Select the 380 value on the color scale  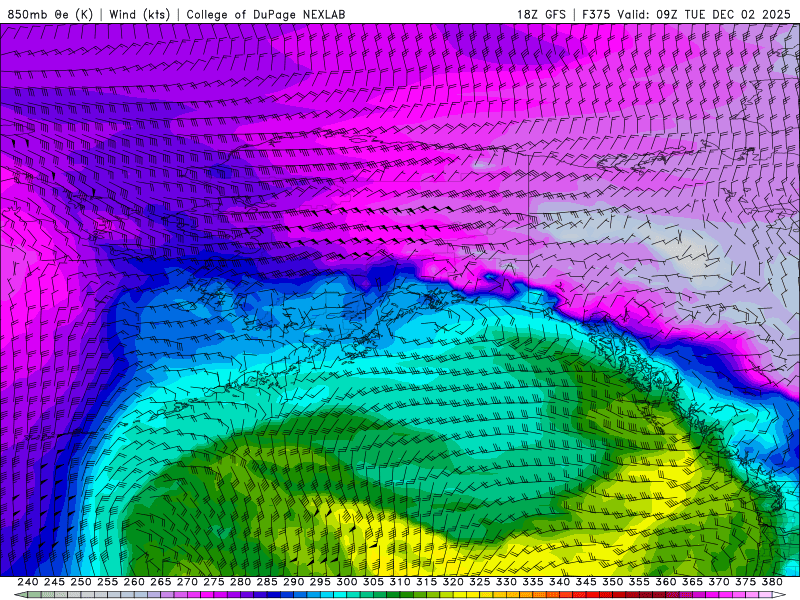tap(772, 582)
